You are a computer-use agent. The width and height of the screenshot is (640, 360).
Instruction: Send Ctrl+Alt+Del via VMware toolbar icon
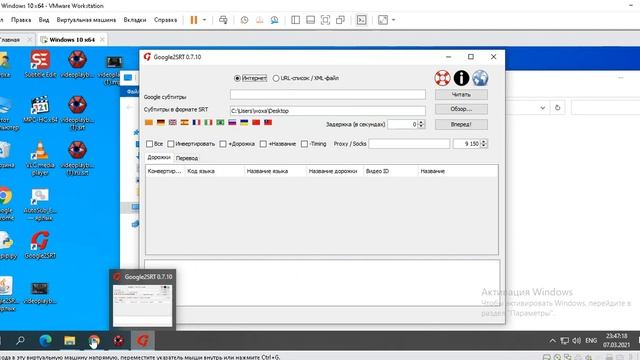coord(223,20)
